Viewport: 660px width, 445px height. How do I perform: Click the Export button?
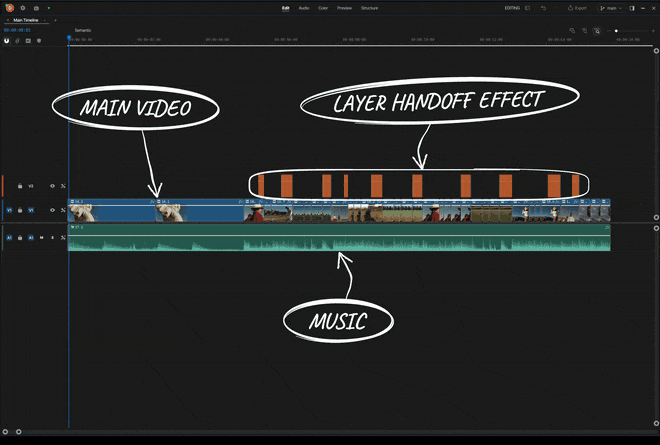click(x=577, y=8)
